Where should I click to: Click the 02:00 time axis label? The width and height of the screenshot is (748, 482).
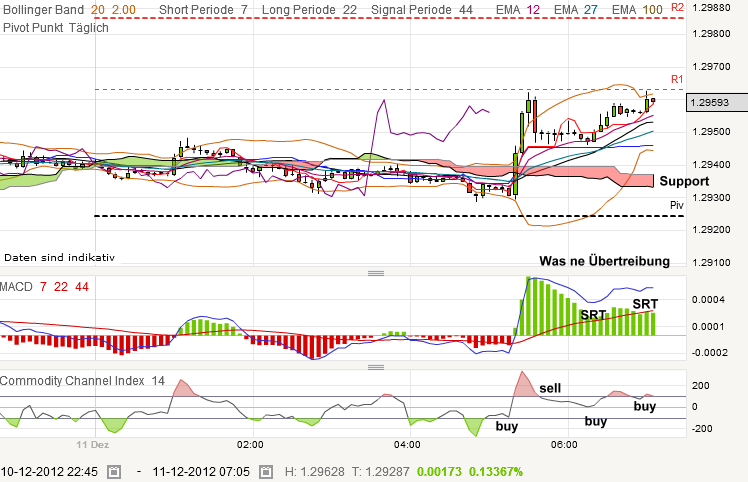[x=250, y=445]
